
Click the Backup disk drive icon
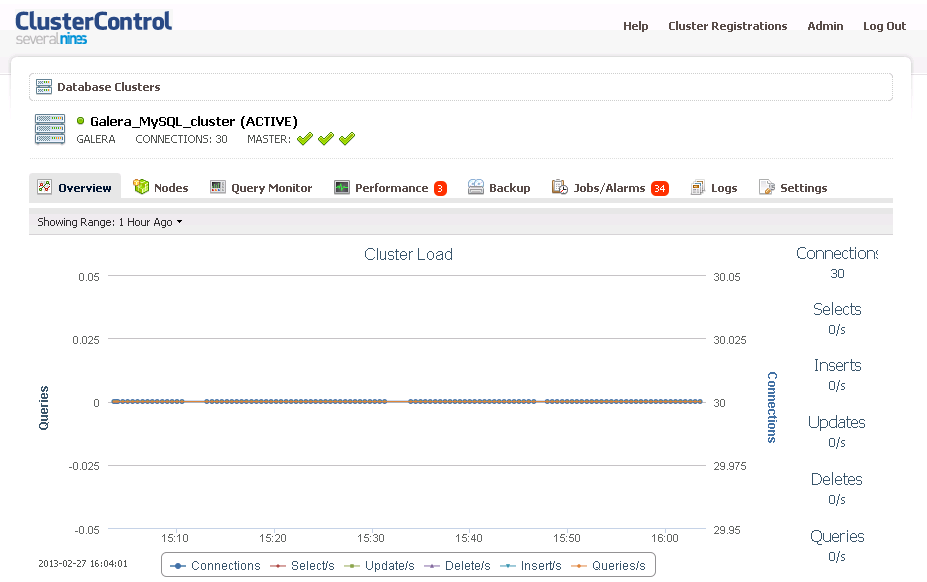(476, 187)
